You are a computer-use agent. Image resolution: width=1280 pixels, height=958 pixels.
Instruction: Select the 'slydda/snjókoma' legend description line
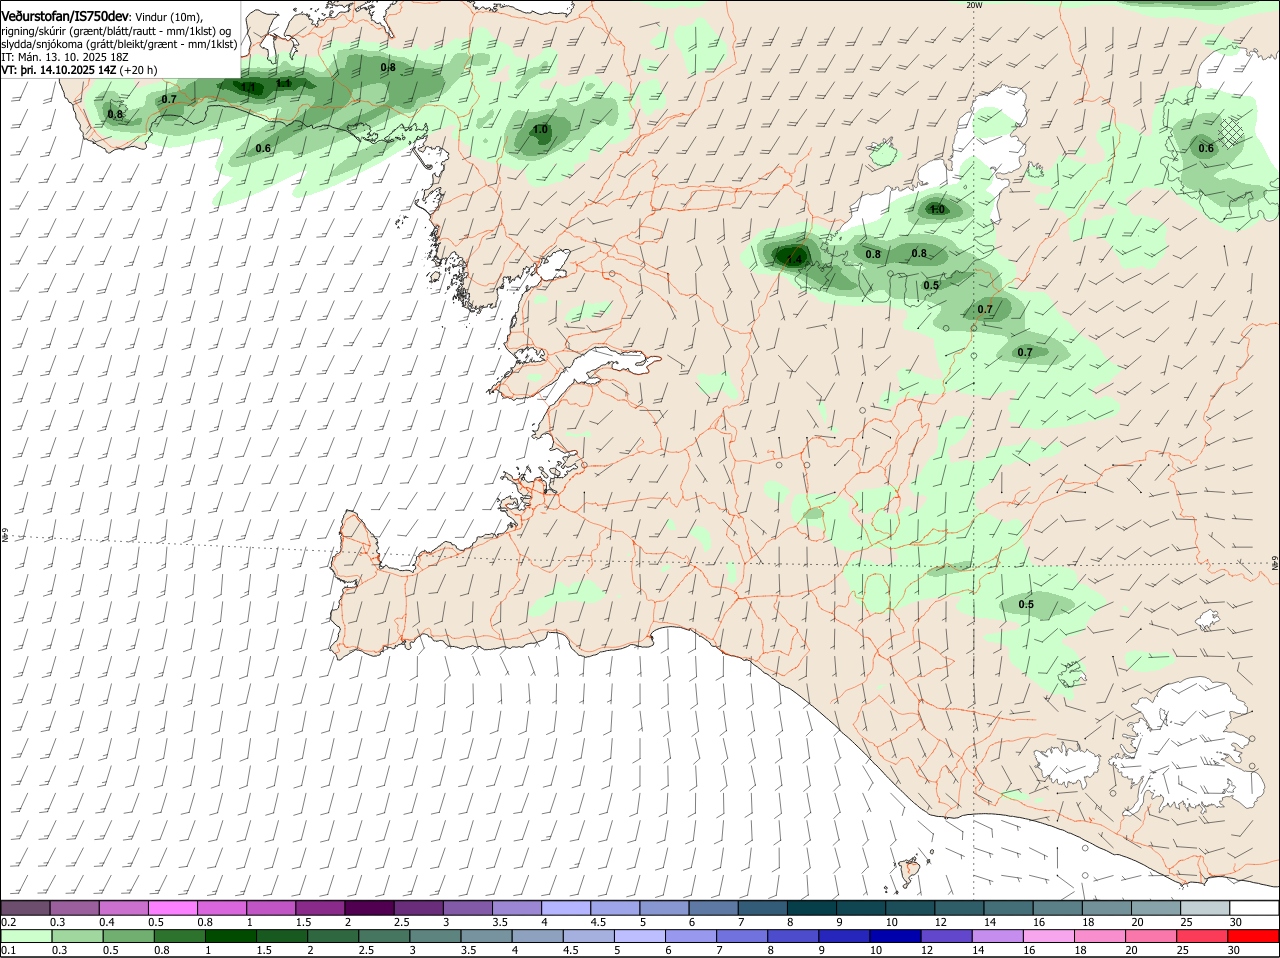click(119, 45)
